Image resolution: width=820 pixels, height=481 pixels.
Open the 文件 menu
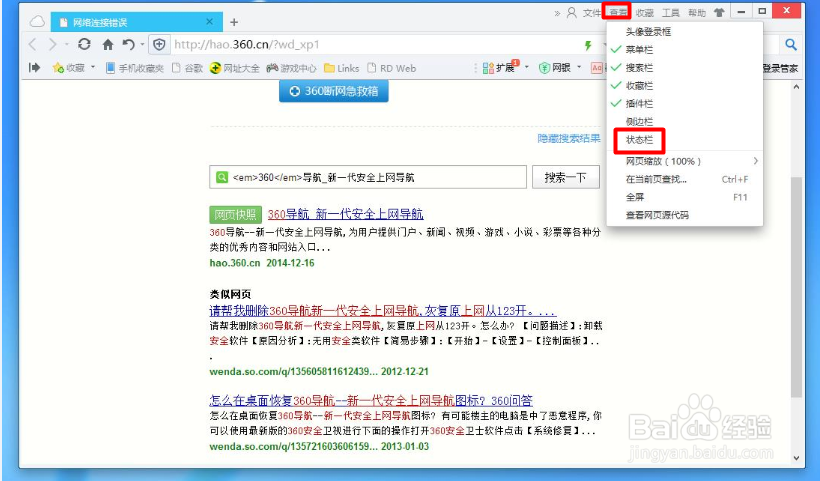(591, 13)
